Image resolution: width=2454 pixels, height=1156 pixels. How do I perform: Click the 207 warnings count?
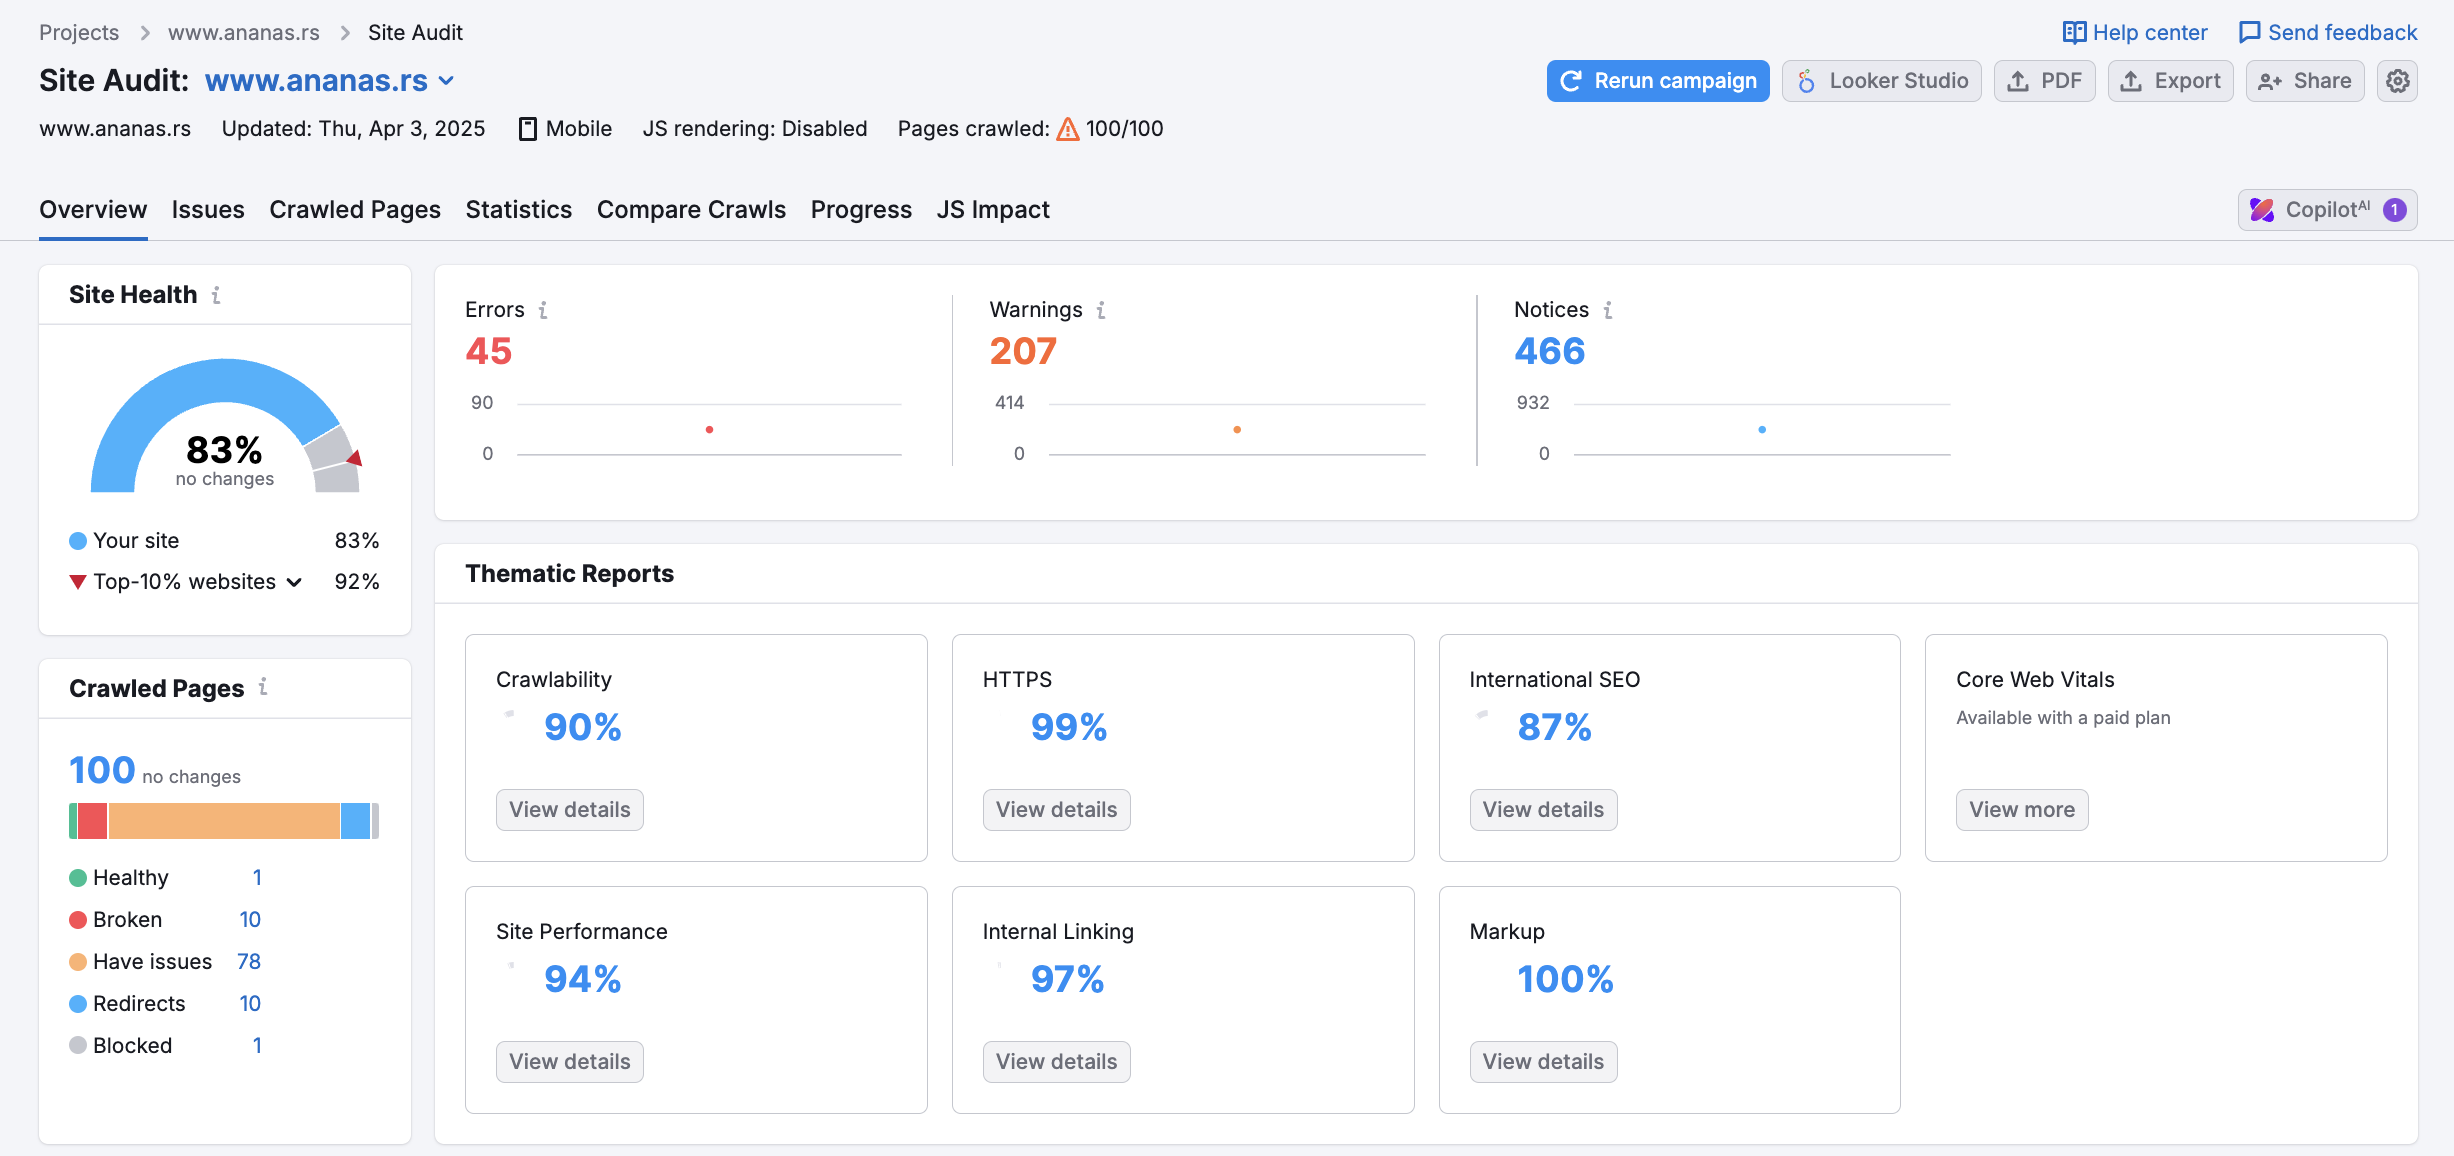(1023, 351)
